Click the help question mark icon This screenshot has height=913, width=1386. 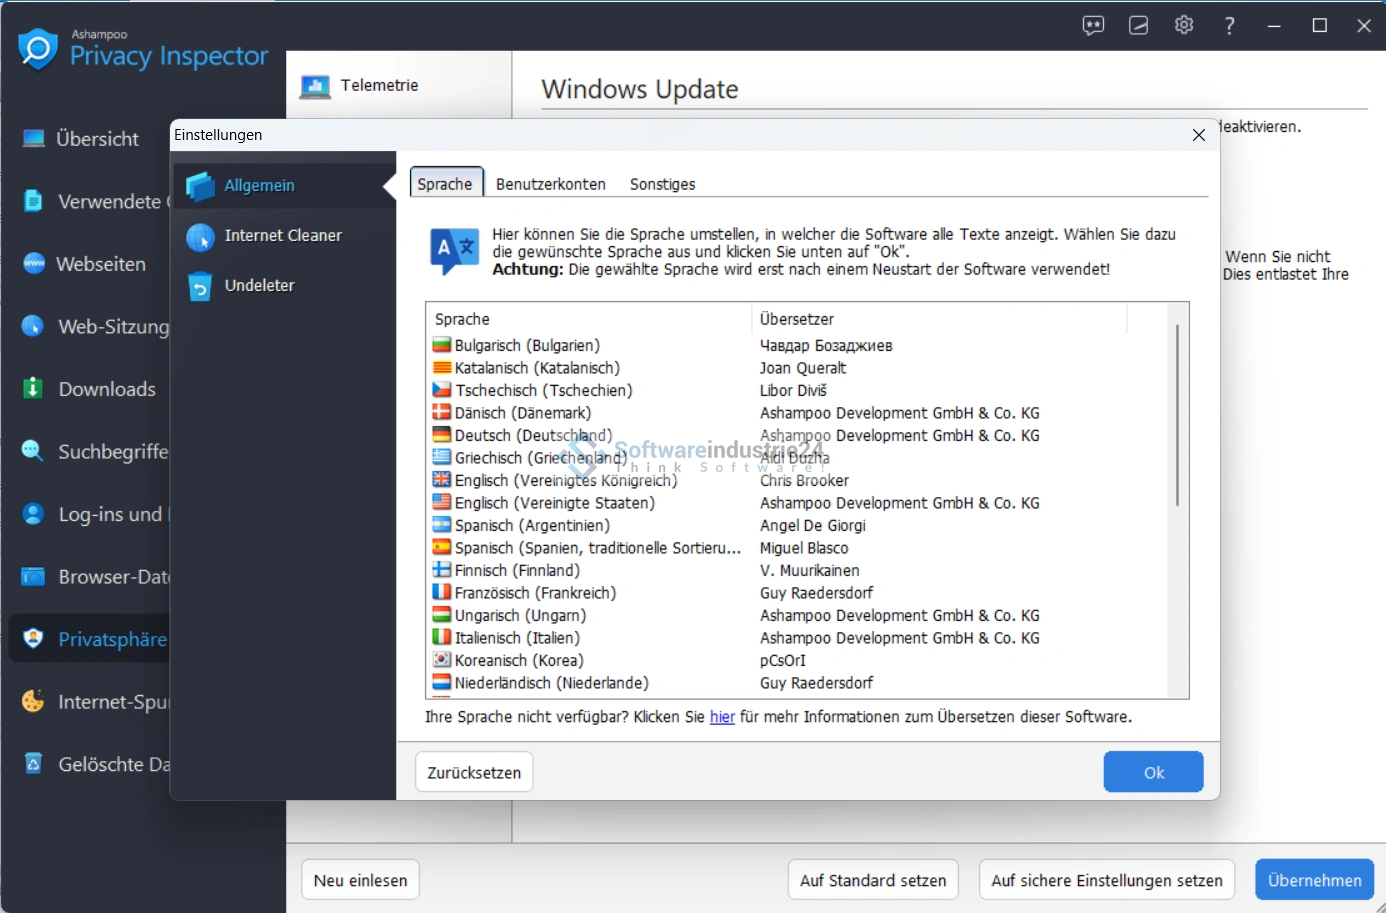click(x=1229, y=26)
